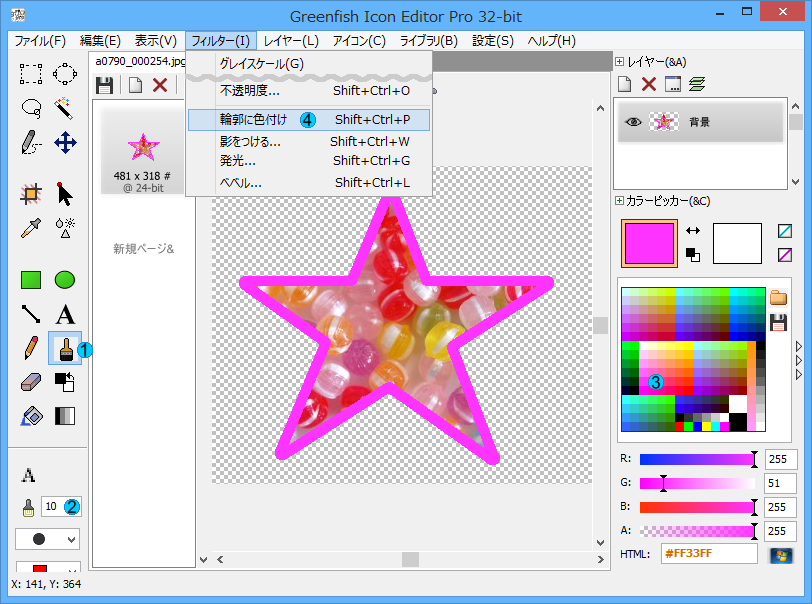The height and width of the screenshot is (604, 812).
Task: Collapse the カラーピッカー panel expander
Action: (x=620, y=201)
